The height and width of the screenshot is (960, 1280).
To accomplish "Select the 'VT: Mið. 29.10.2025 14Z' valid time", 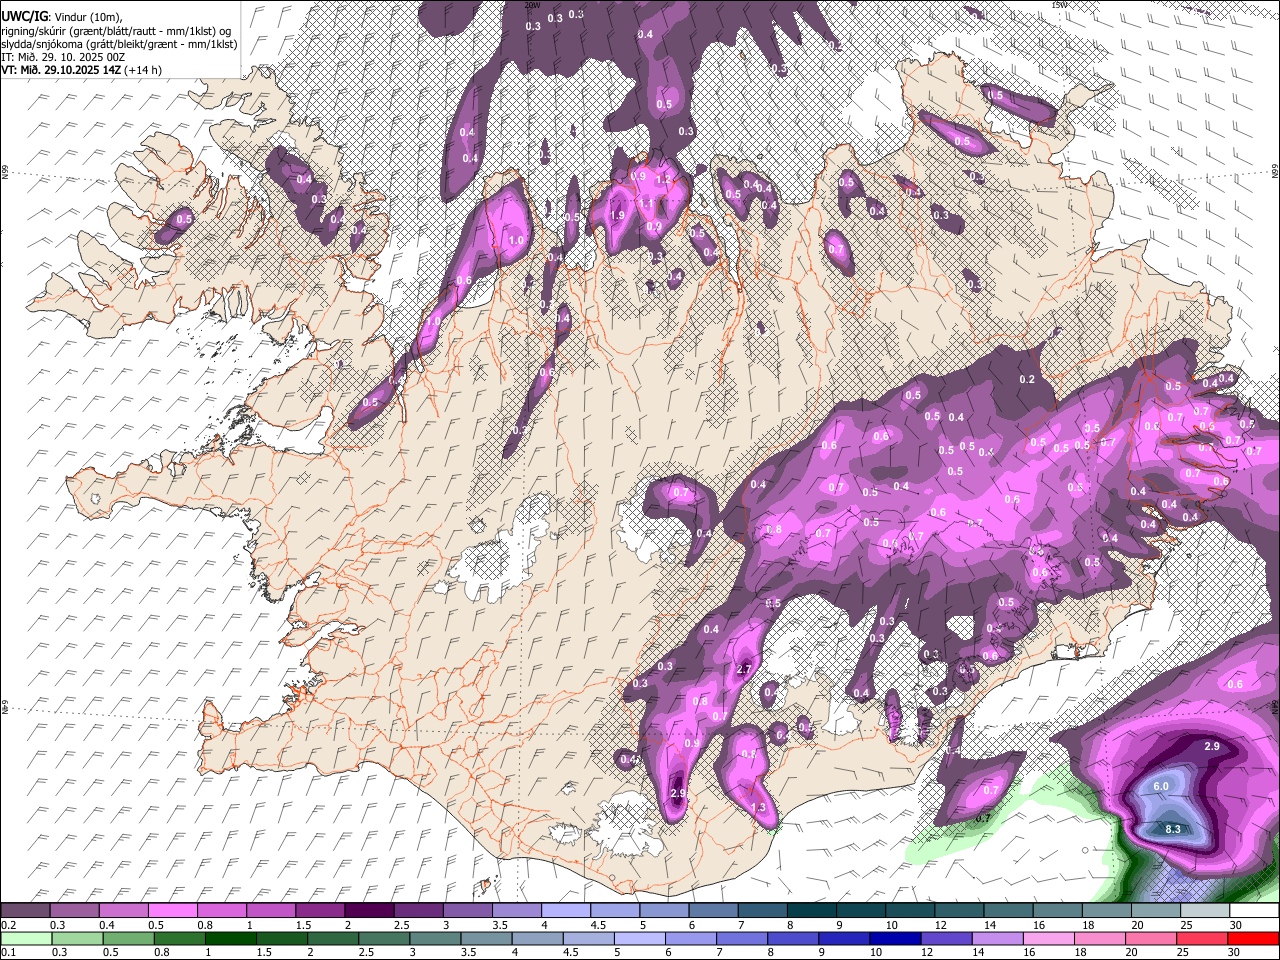I will pyautogui.click(x=61, y=69).
